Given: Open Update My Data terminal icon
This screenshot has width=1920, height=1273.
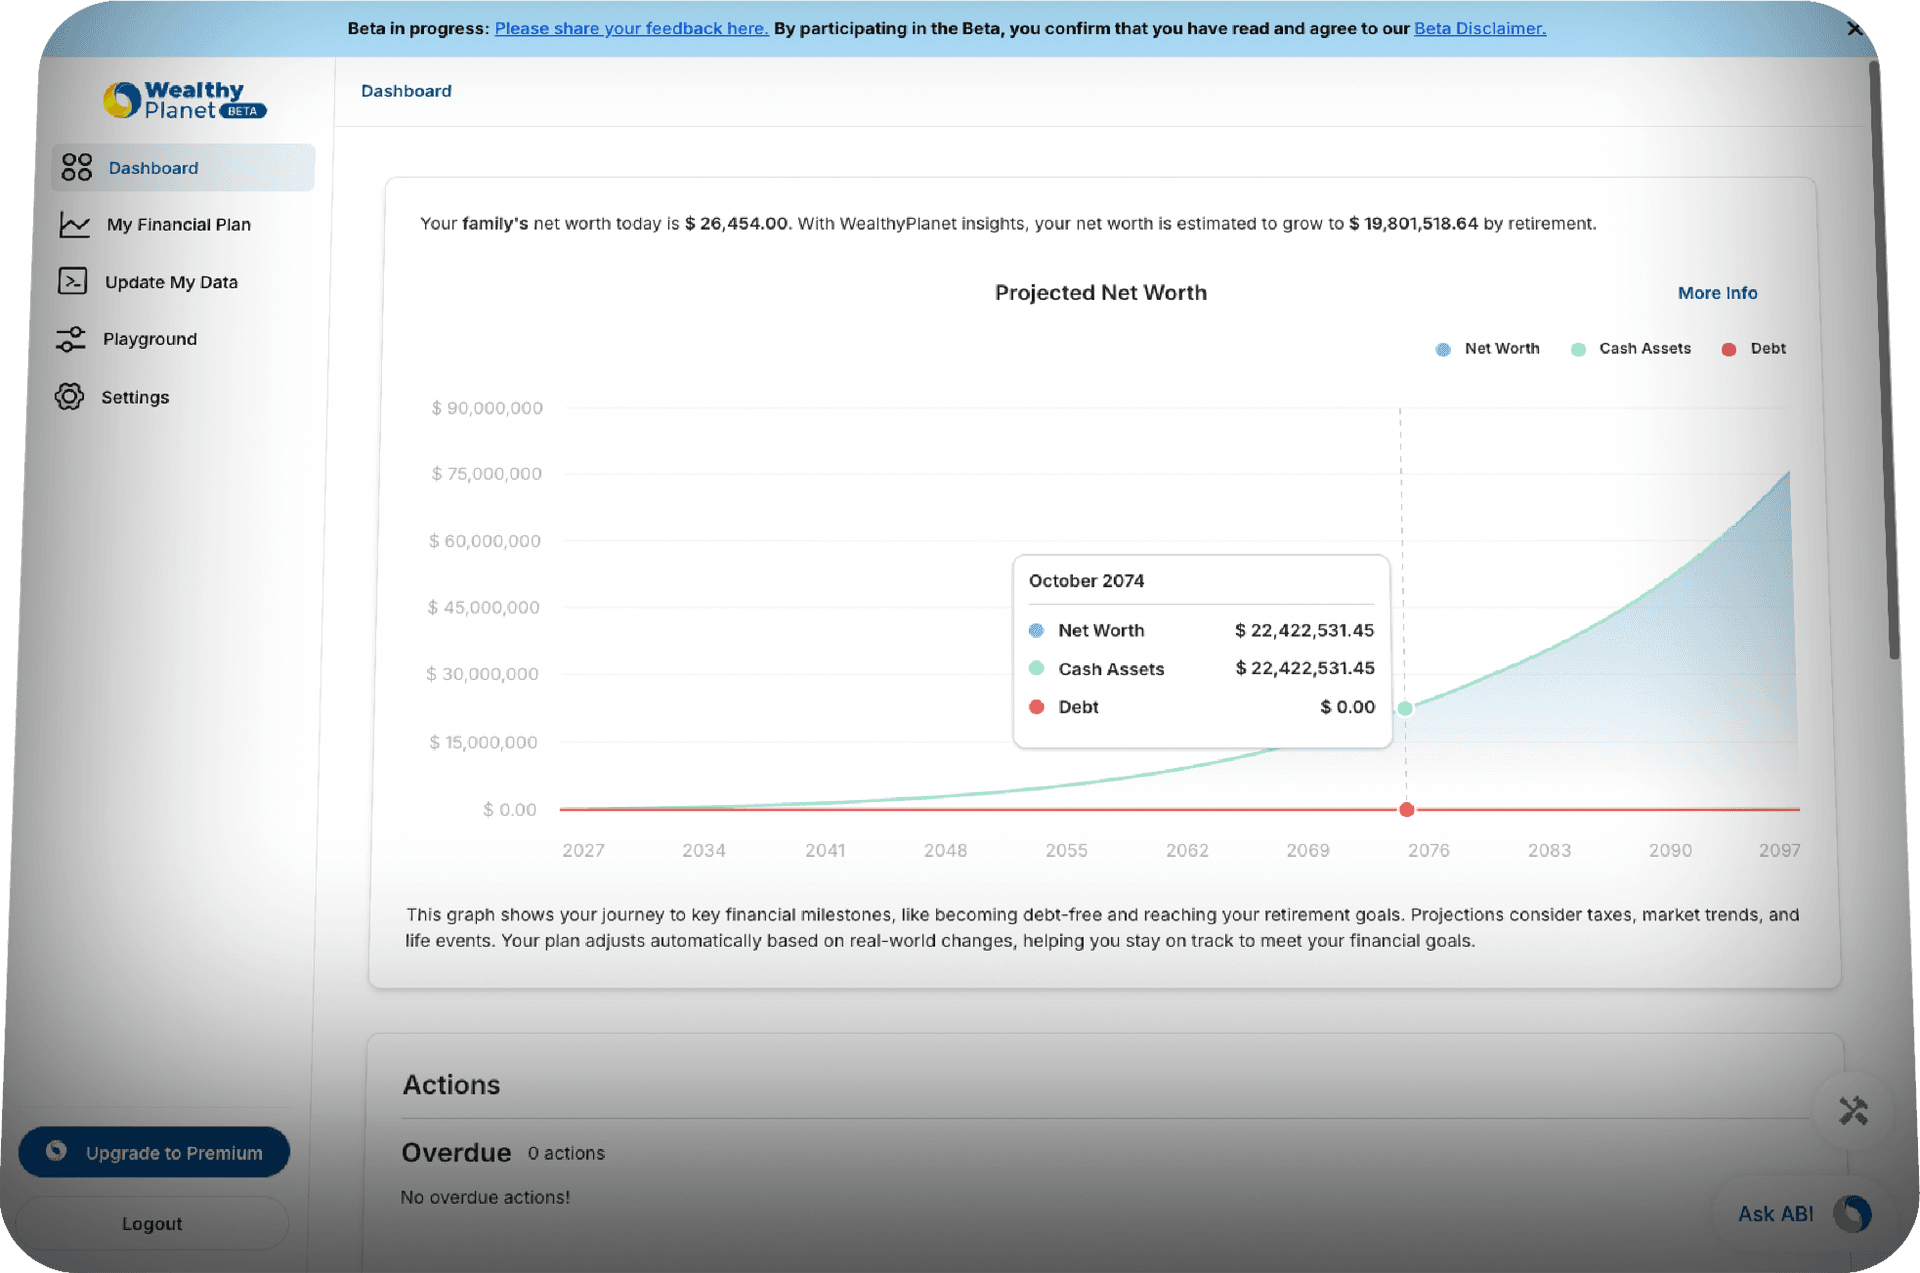Looking at the screenshot, I should (x=72, y=281).
